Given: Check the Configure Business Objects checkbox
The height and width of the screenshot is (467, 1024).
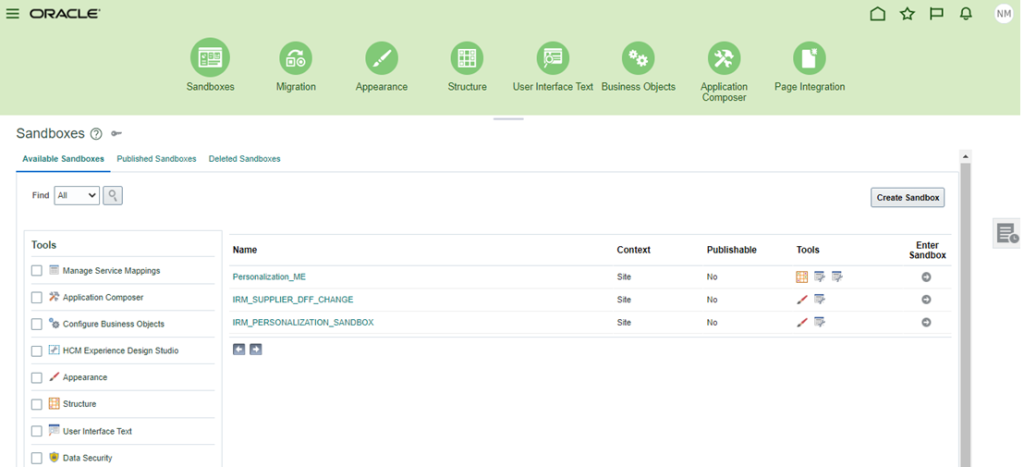Looking at the screenshot, I should pos(37,324).
